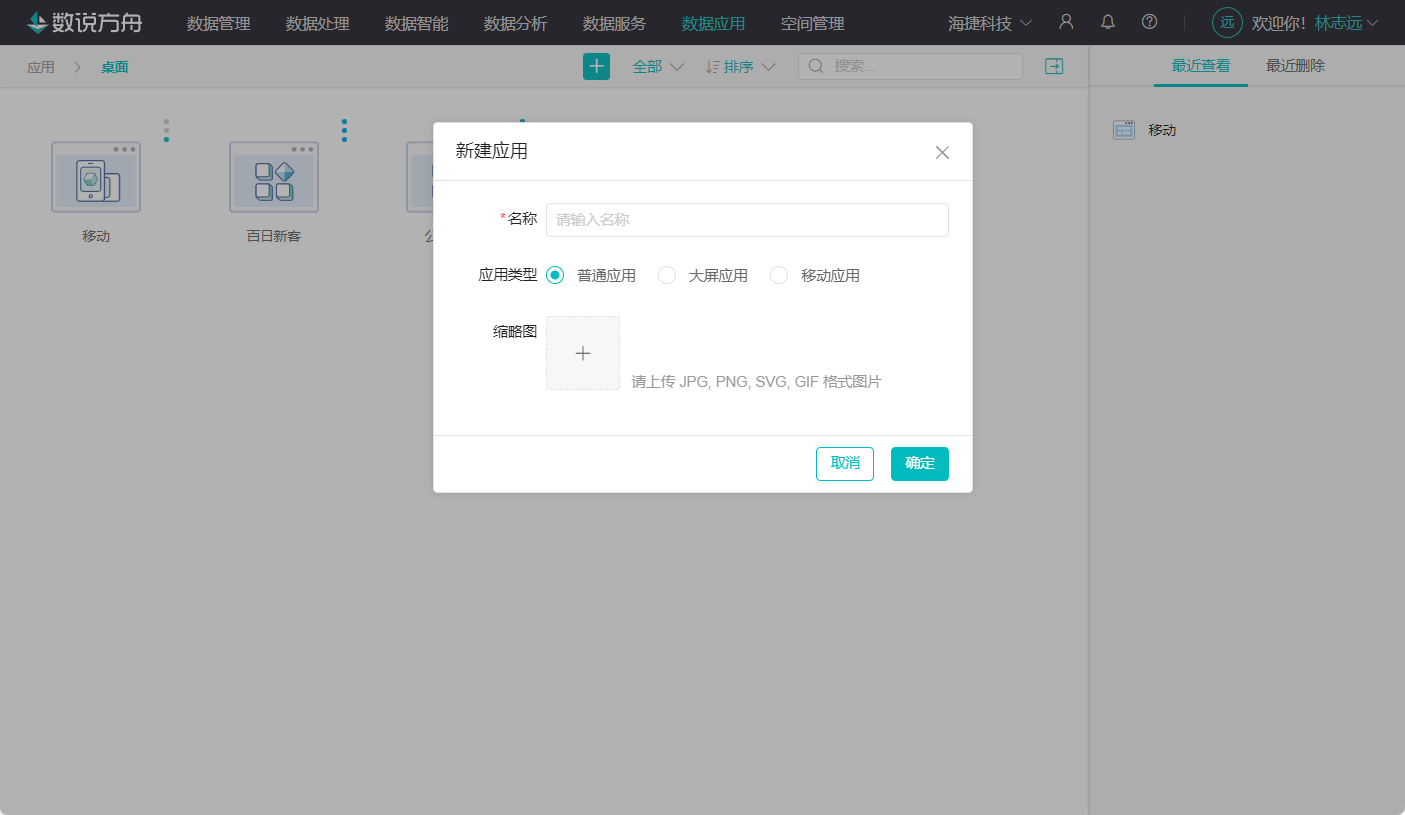Open 空间管理 menu
Screen dimensions: 1405x815
tap(813, 23)
